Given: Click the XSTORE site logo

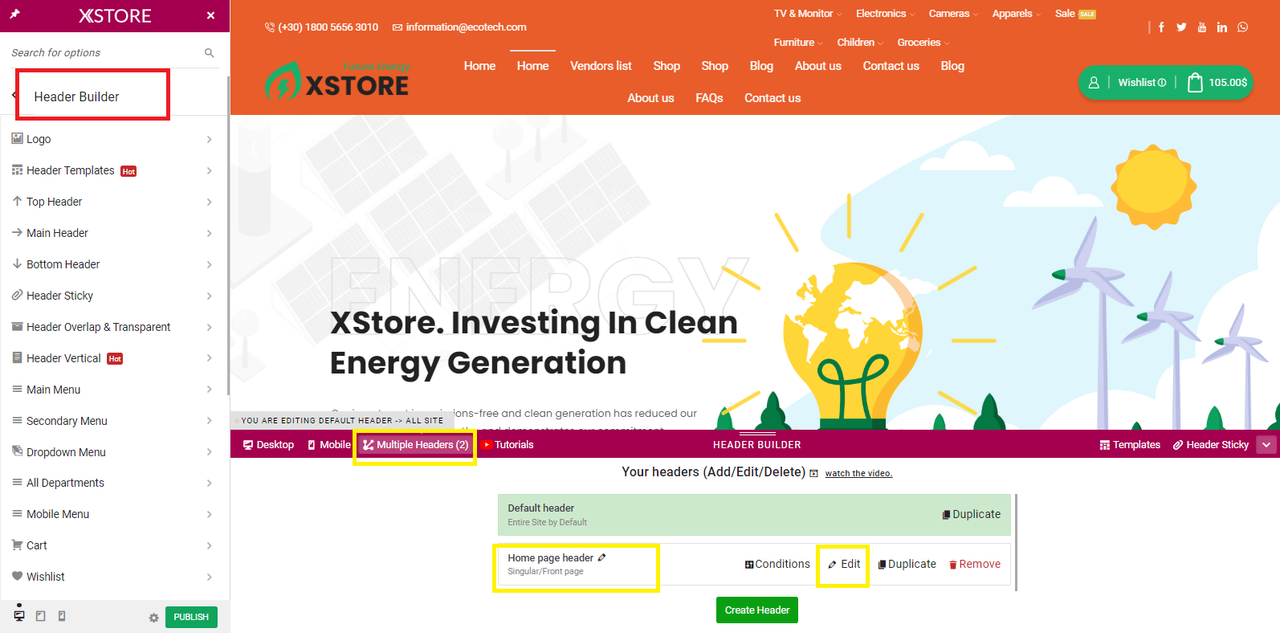Looking at the screenshot, I should coord(337,82).
